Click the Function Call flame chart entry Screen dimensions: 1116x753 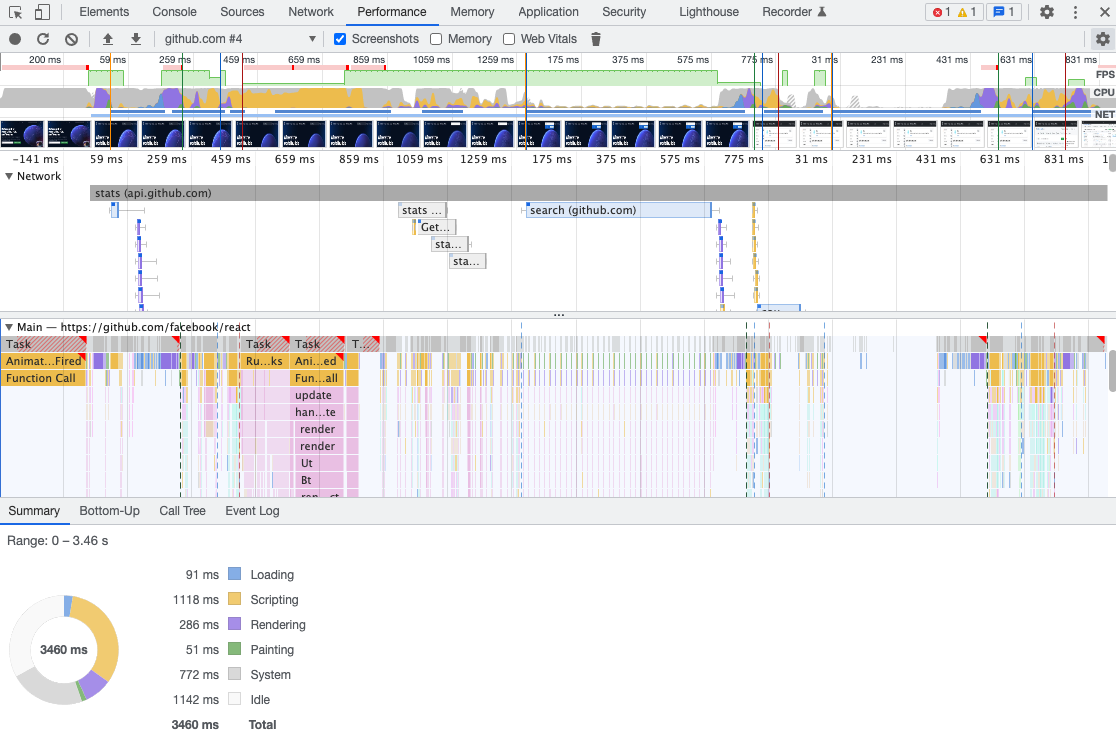43,378
